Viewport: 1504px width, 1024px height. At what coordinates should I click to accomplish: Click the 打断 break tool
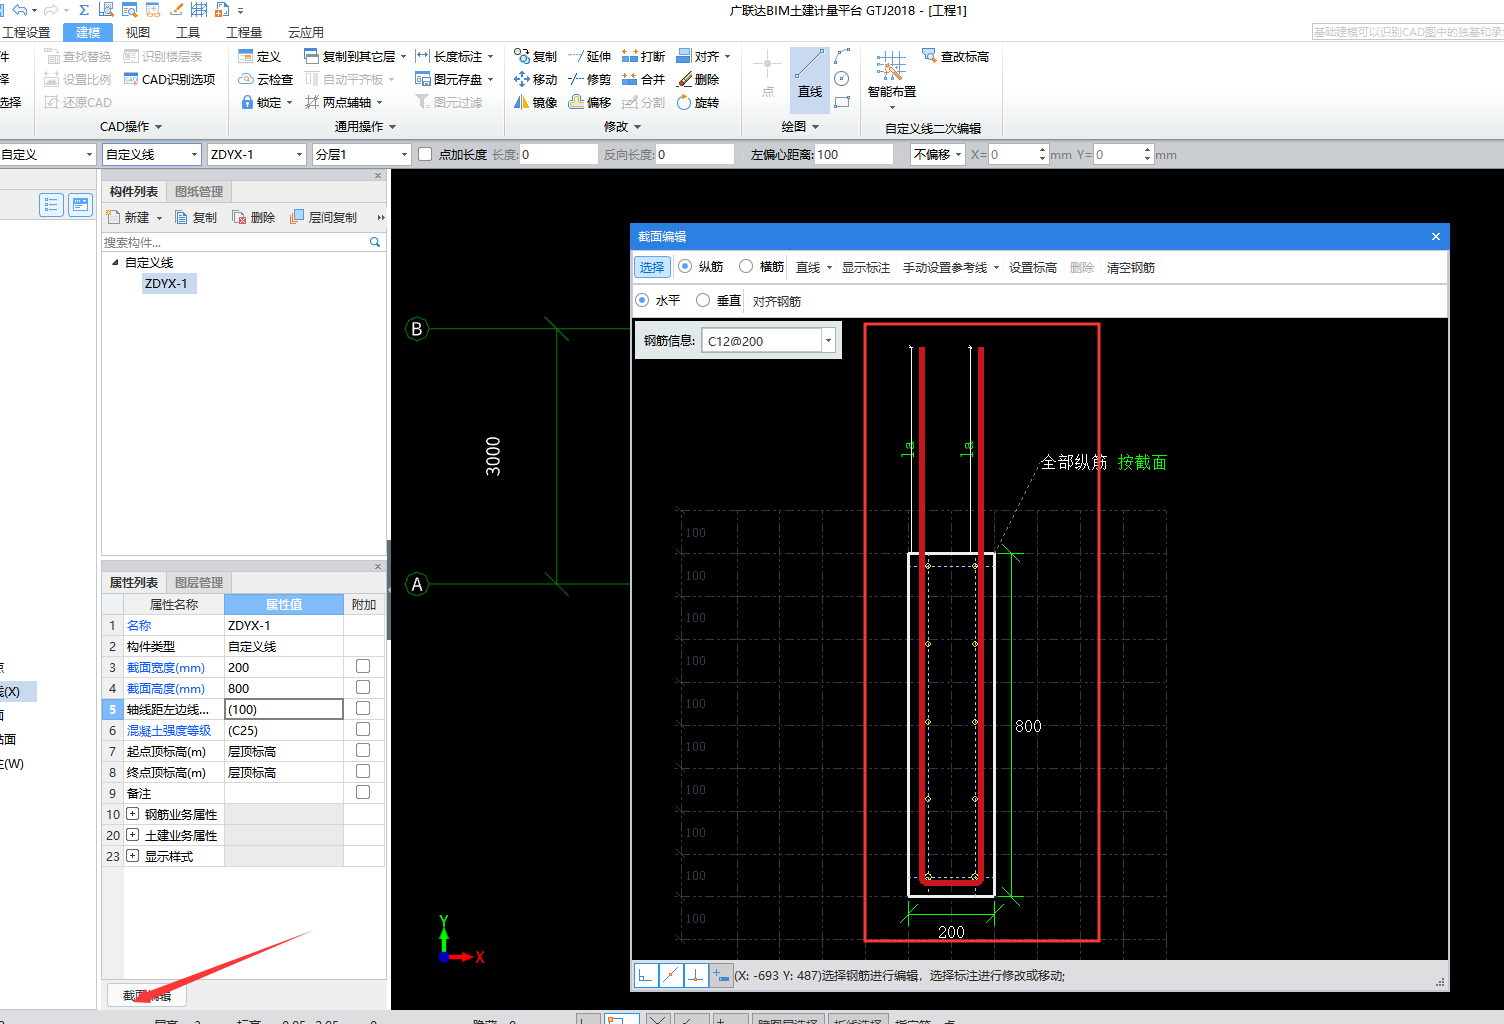[x=643, y=56]
